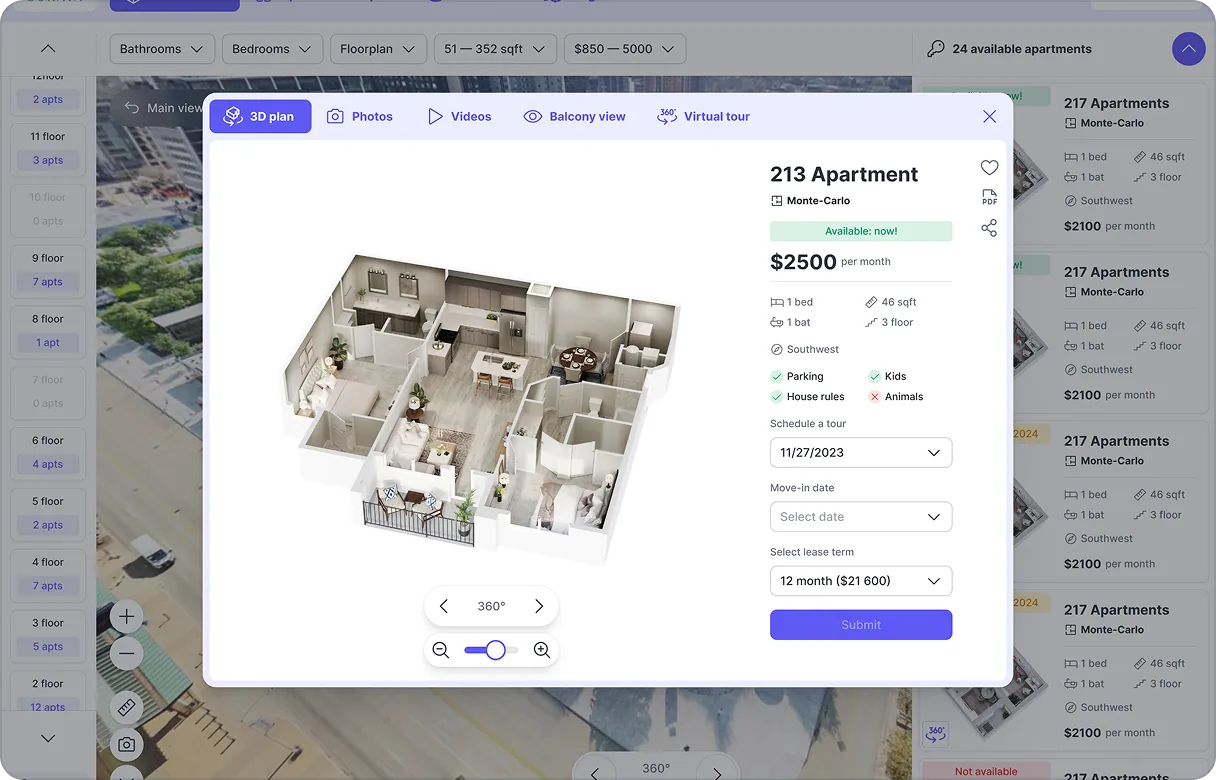Click the $2500 per month price
1216x780 pixels.
pos(830,262)
